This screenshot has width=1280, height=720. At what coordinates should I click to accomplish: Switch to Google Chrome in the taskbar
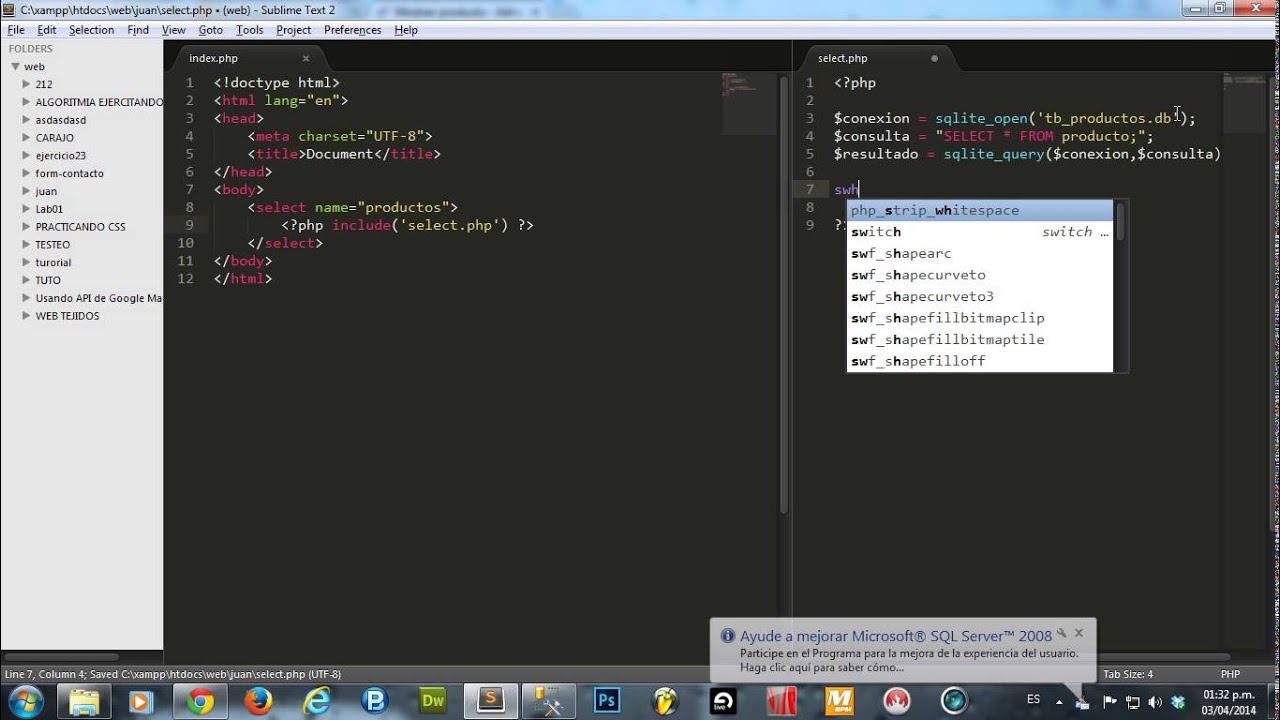coord(200,701)
